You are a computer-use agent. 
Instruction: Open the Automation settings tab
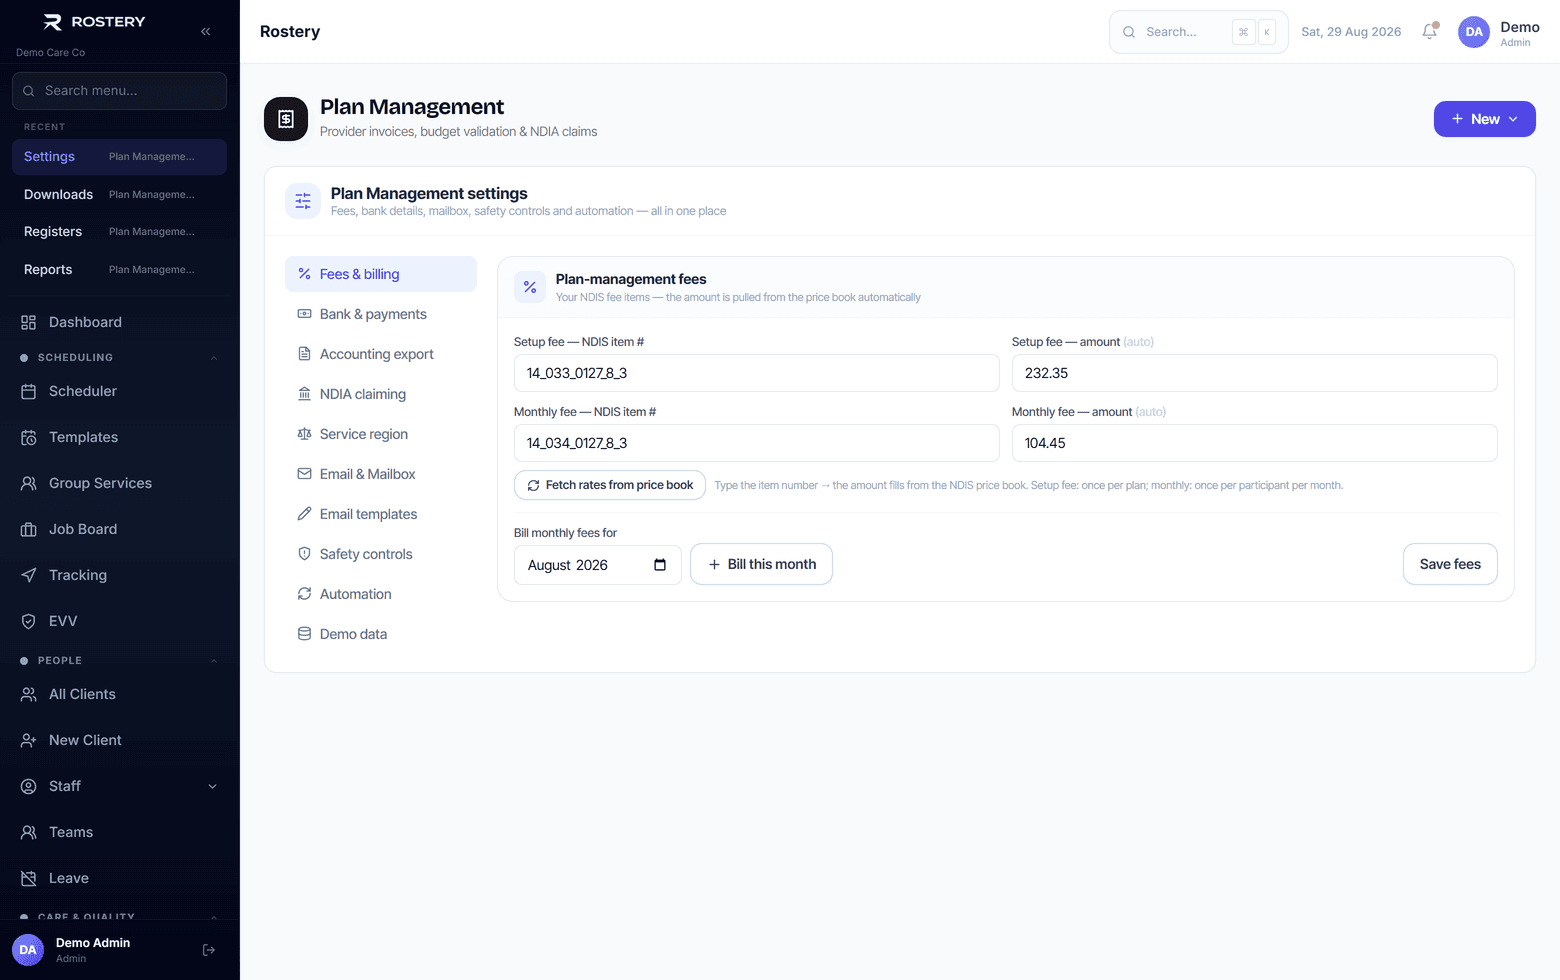point(381,594)
